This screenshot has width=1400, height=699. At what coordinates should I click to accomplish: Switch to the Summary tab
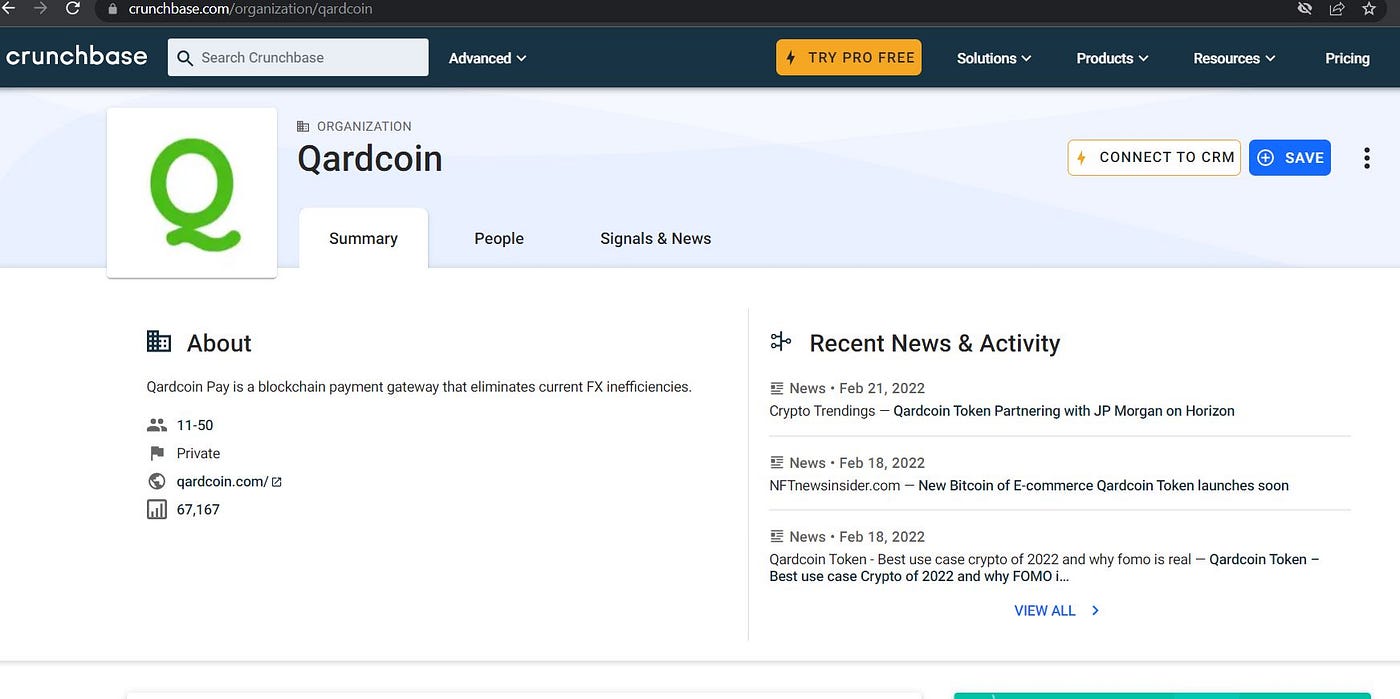[x=364, y=238]
